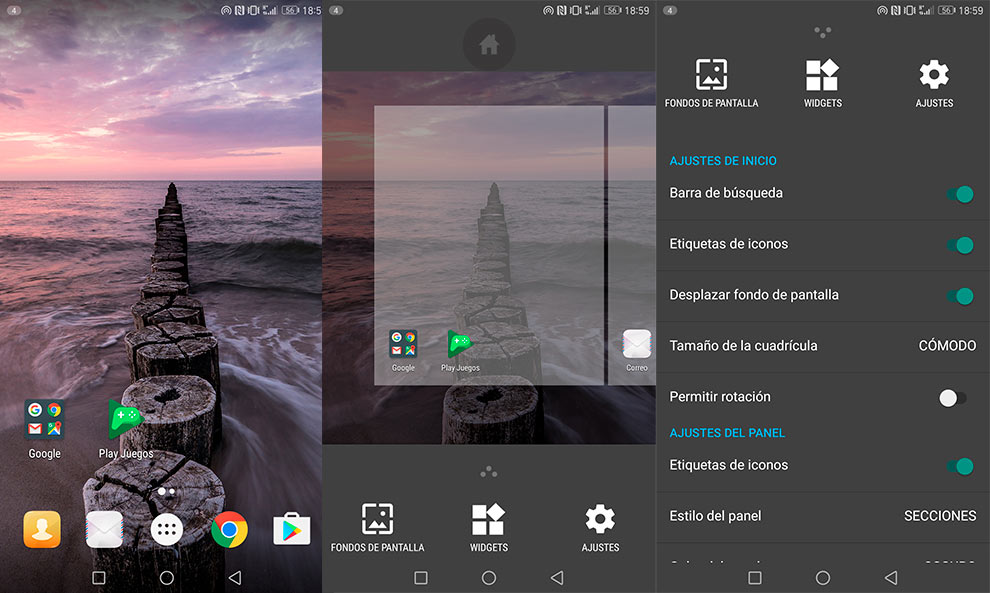Open the app drawer icon
Viewport: 990px width, 593px height.
point(166,527)
